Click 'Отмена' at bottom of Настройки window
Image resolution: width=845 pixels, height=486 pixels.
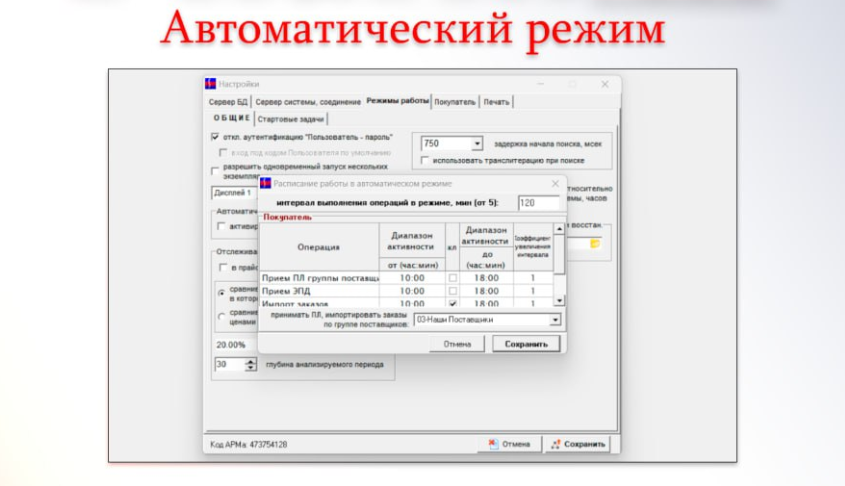(509, 444)
